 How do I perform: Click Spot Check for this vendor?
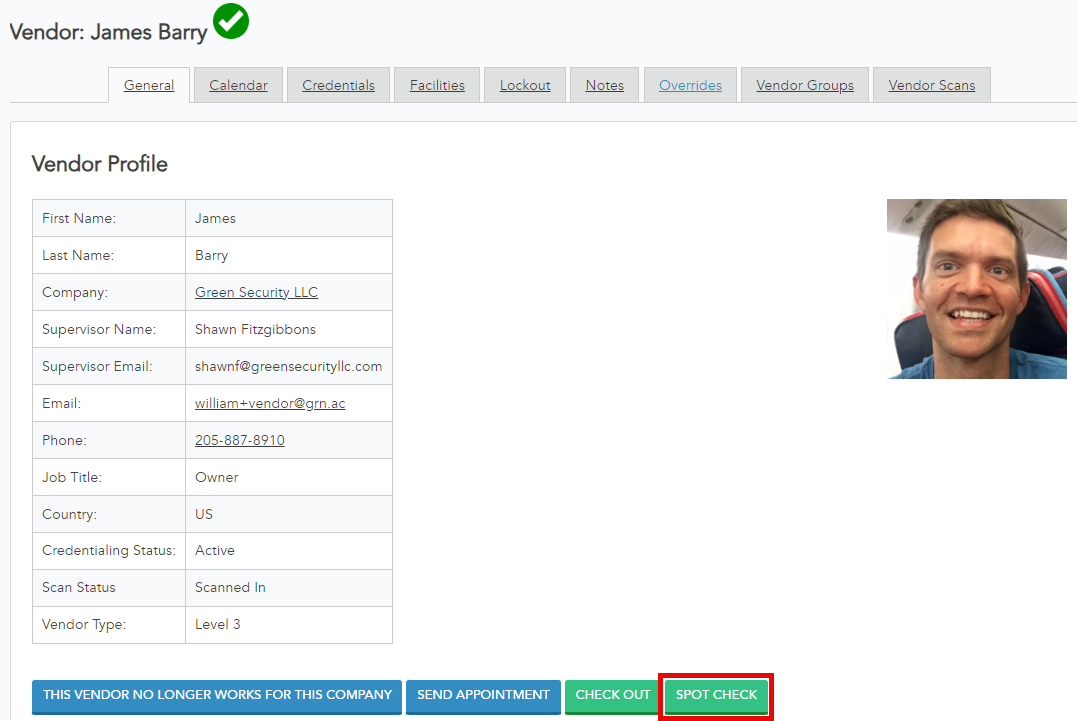[716, 695]
